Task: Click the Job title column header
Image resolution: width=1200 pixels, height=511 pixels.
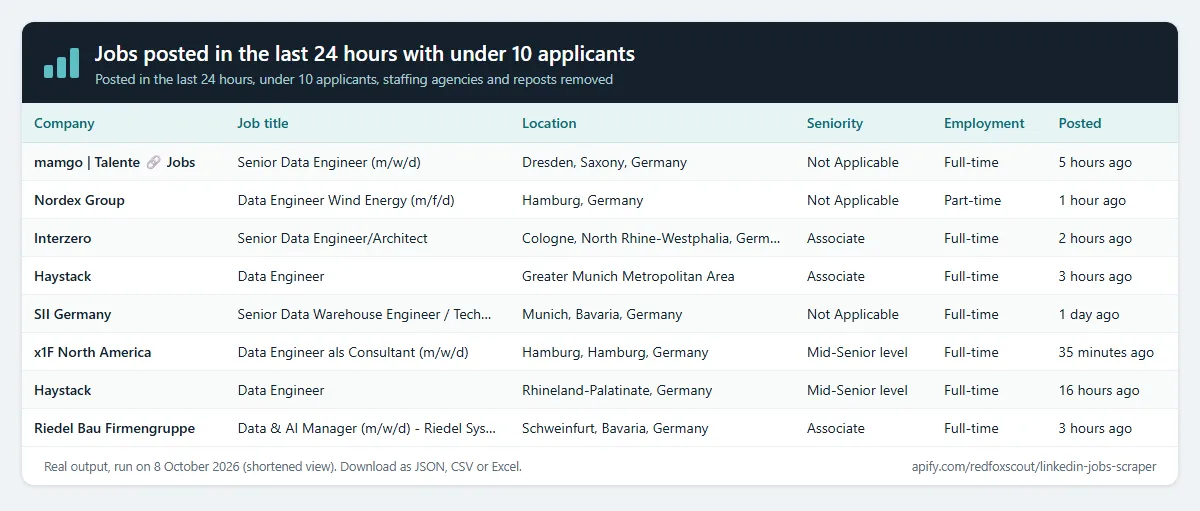Action: [x=263, y=123]
